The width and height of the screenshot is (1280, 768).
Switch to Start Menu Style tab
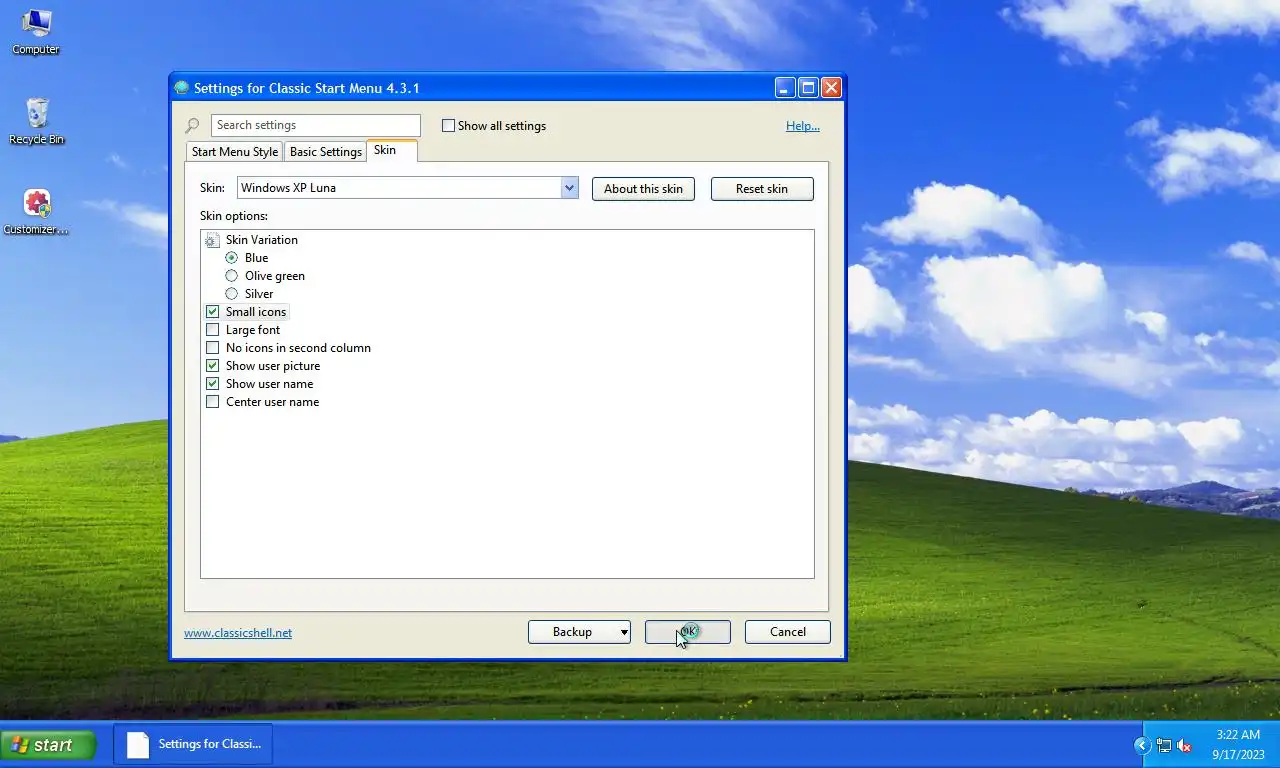click(235, 152)
